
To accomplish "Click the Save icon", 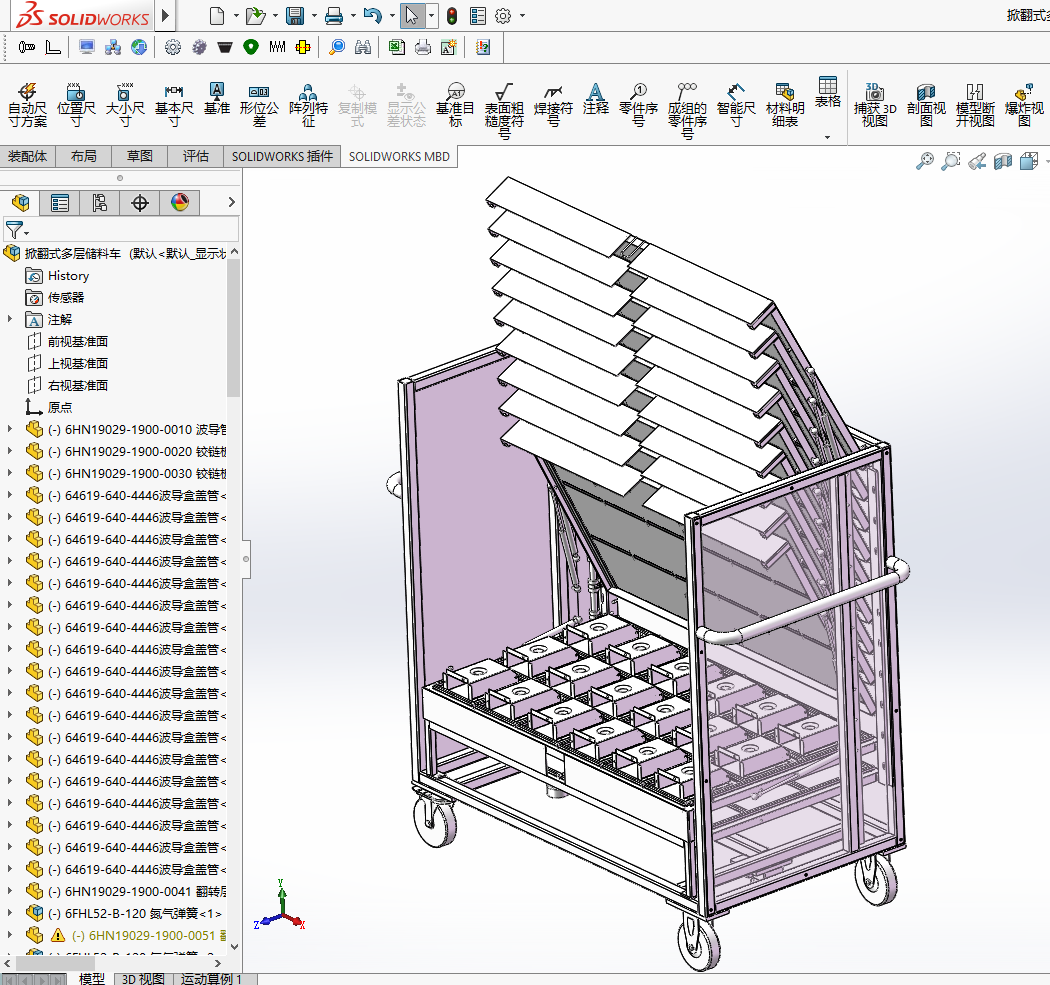I will pos(295,15).
